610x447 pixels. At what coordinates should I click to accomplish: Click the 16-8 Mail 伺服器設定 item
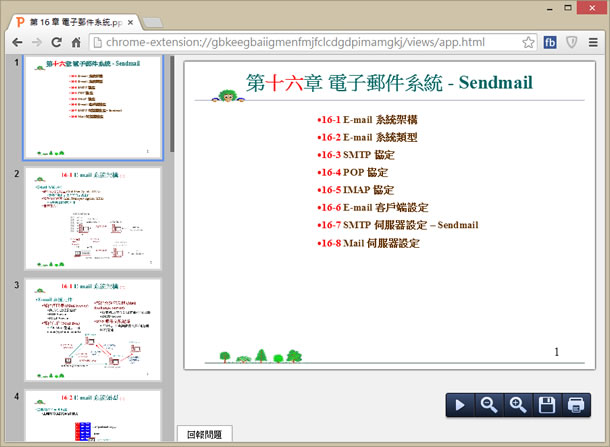pos(368,244)
